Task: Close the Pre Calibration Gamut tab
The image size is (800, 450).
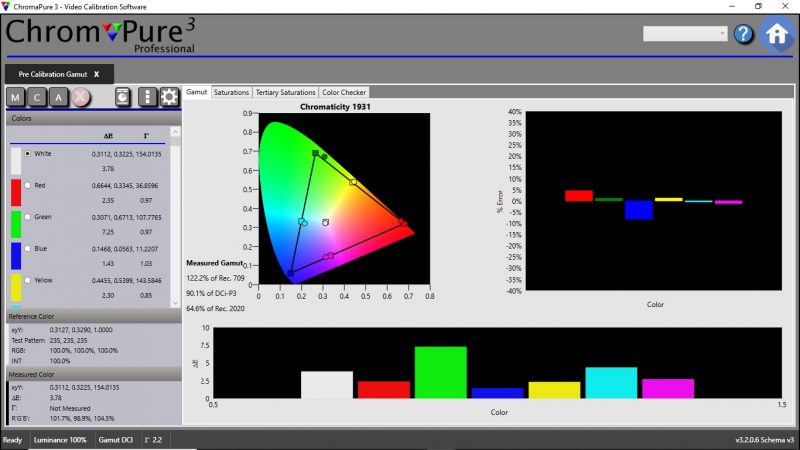Action: 96,74
